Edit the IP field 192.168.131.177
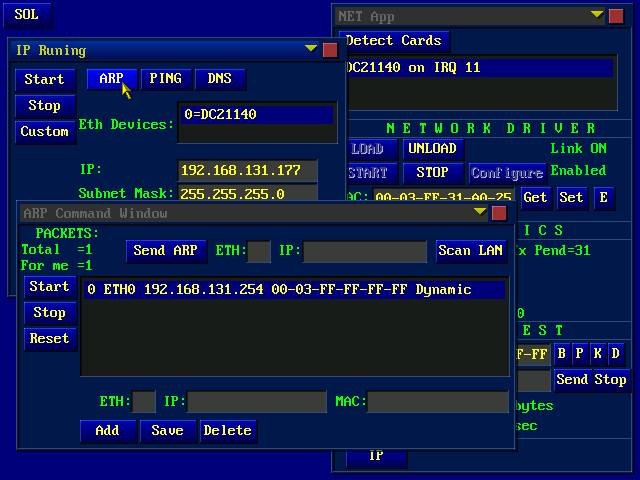This screenshot has height=480, width=640. point(247,171)
